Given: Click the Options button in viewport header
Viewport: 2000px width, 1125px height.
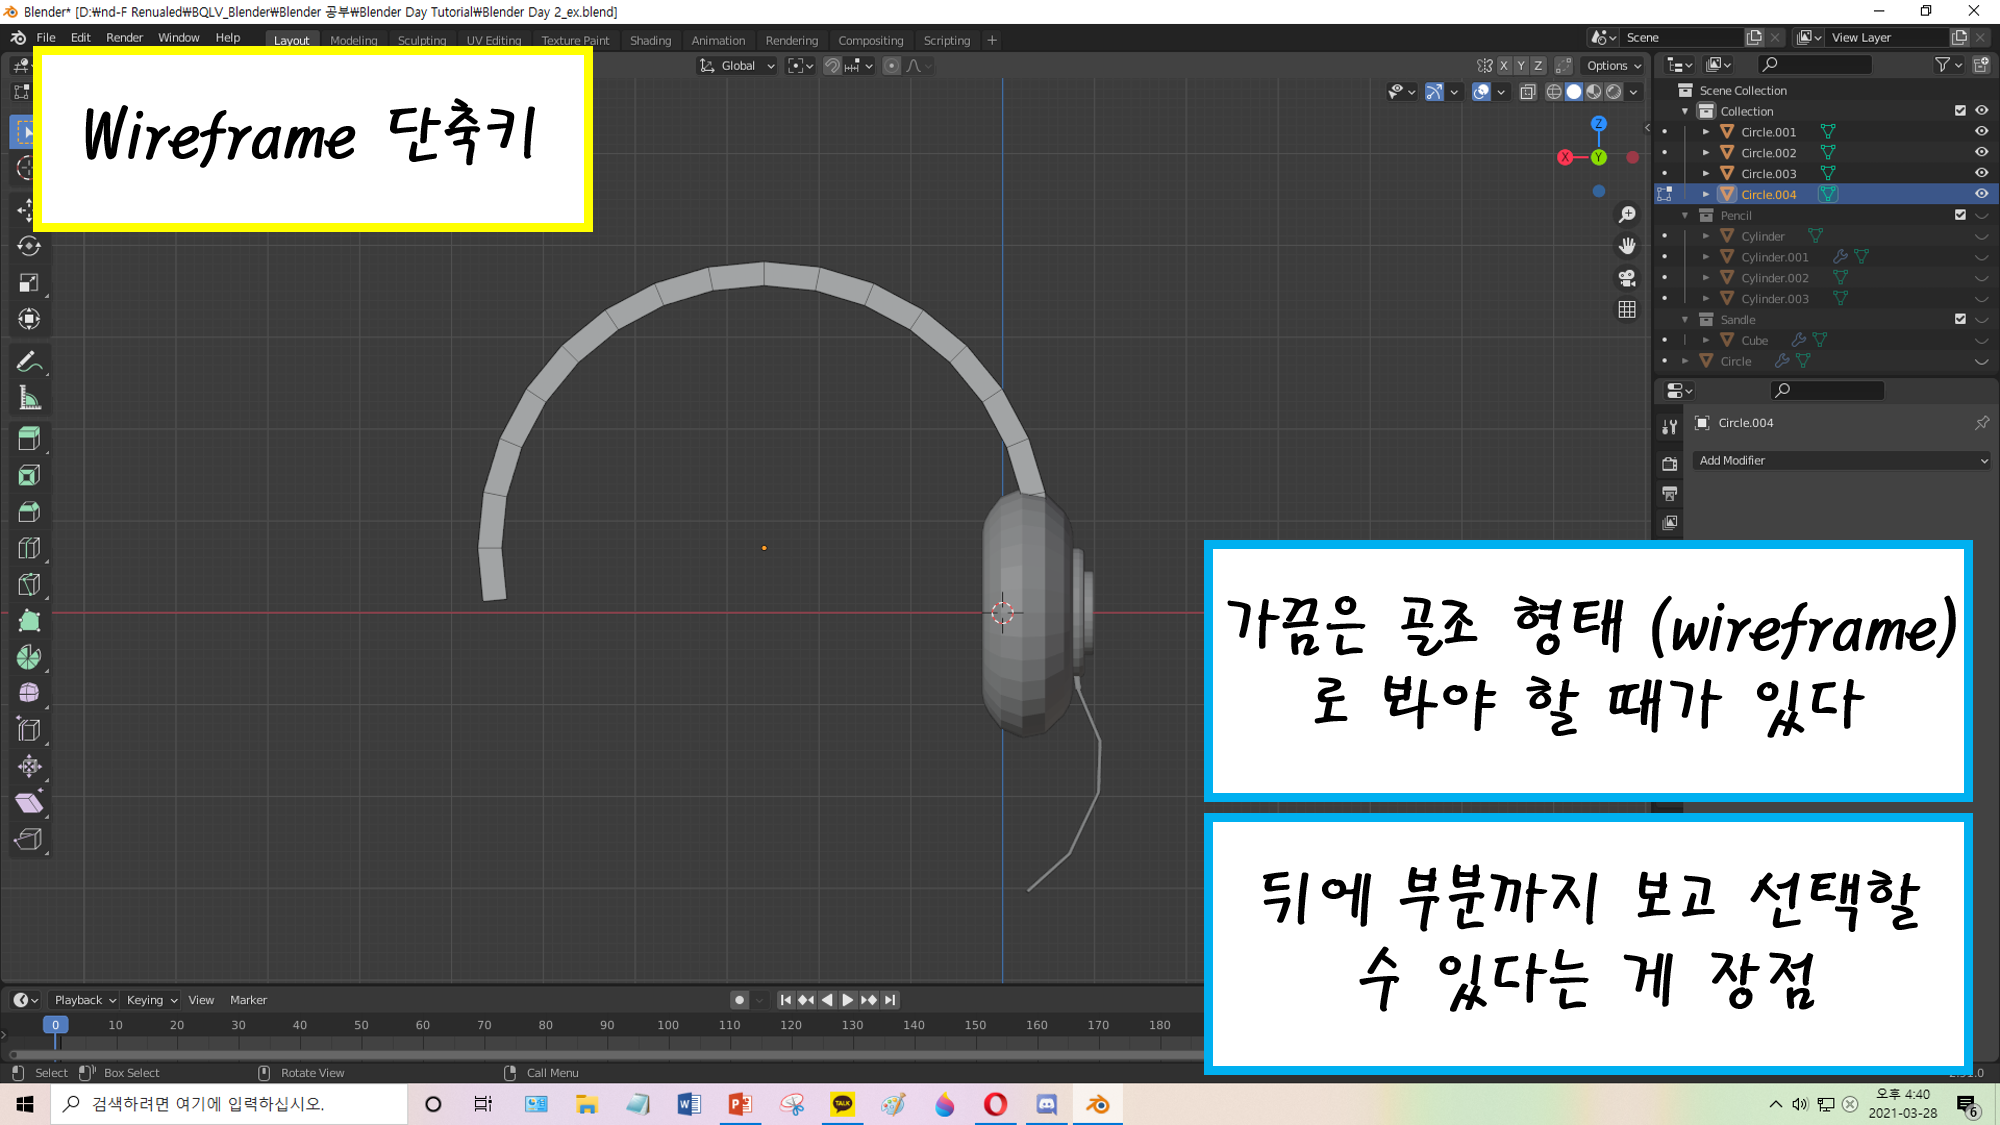Looking at the screenshot, I should 1613,66.
